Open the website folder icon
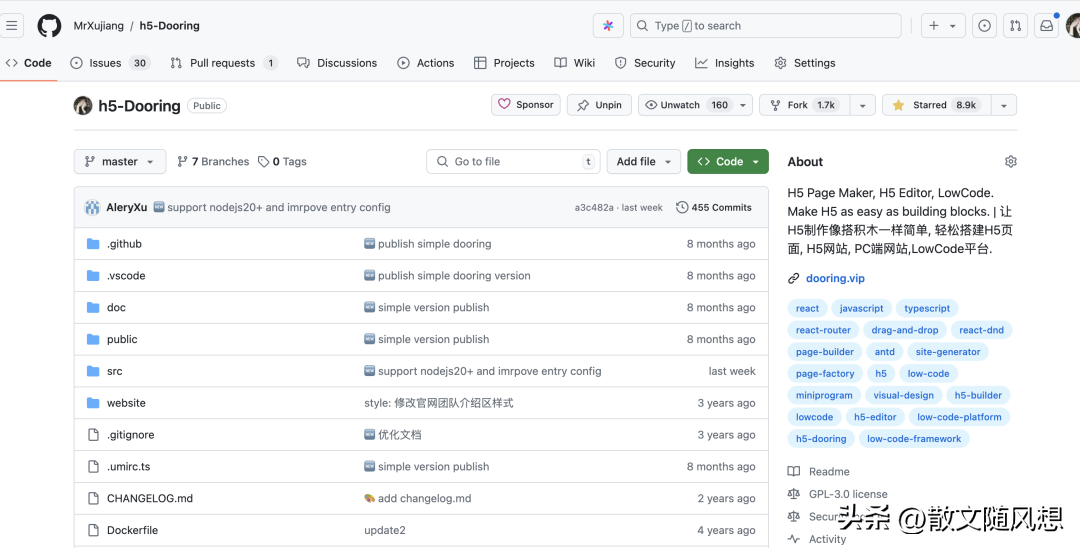Screen dimensions: 1080x548 point(93,403)
